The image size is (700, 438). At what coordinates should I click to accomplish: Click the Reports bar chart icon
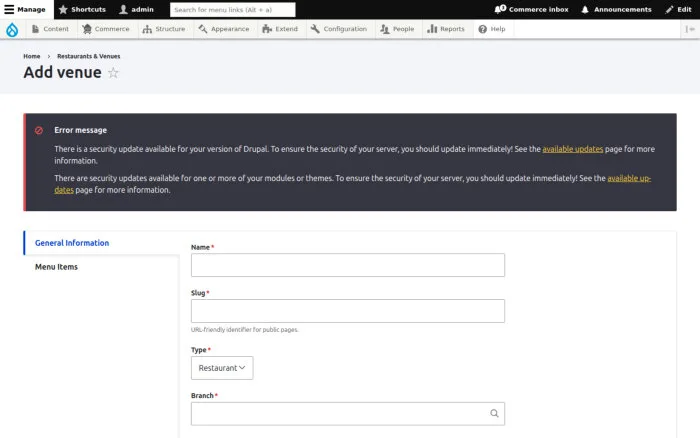coord(432,29)
